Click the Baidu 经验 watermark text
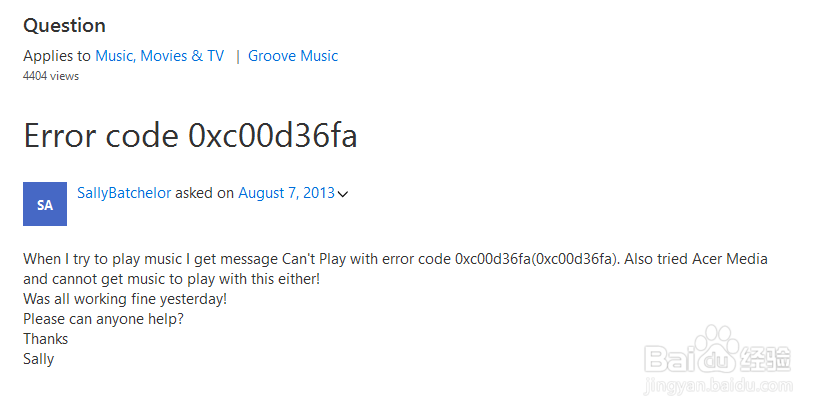 718,358
